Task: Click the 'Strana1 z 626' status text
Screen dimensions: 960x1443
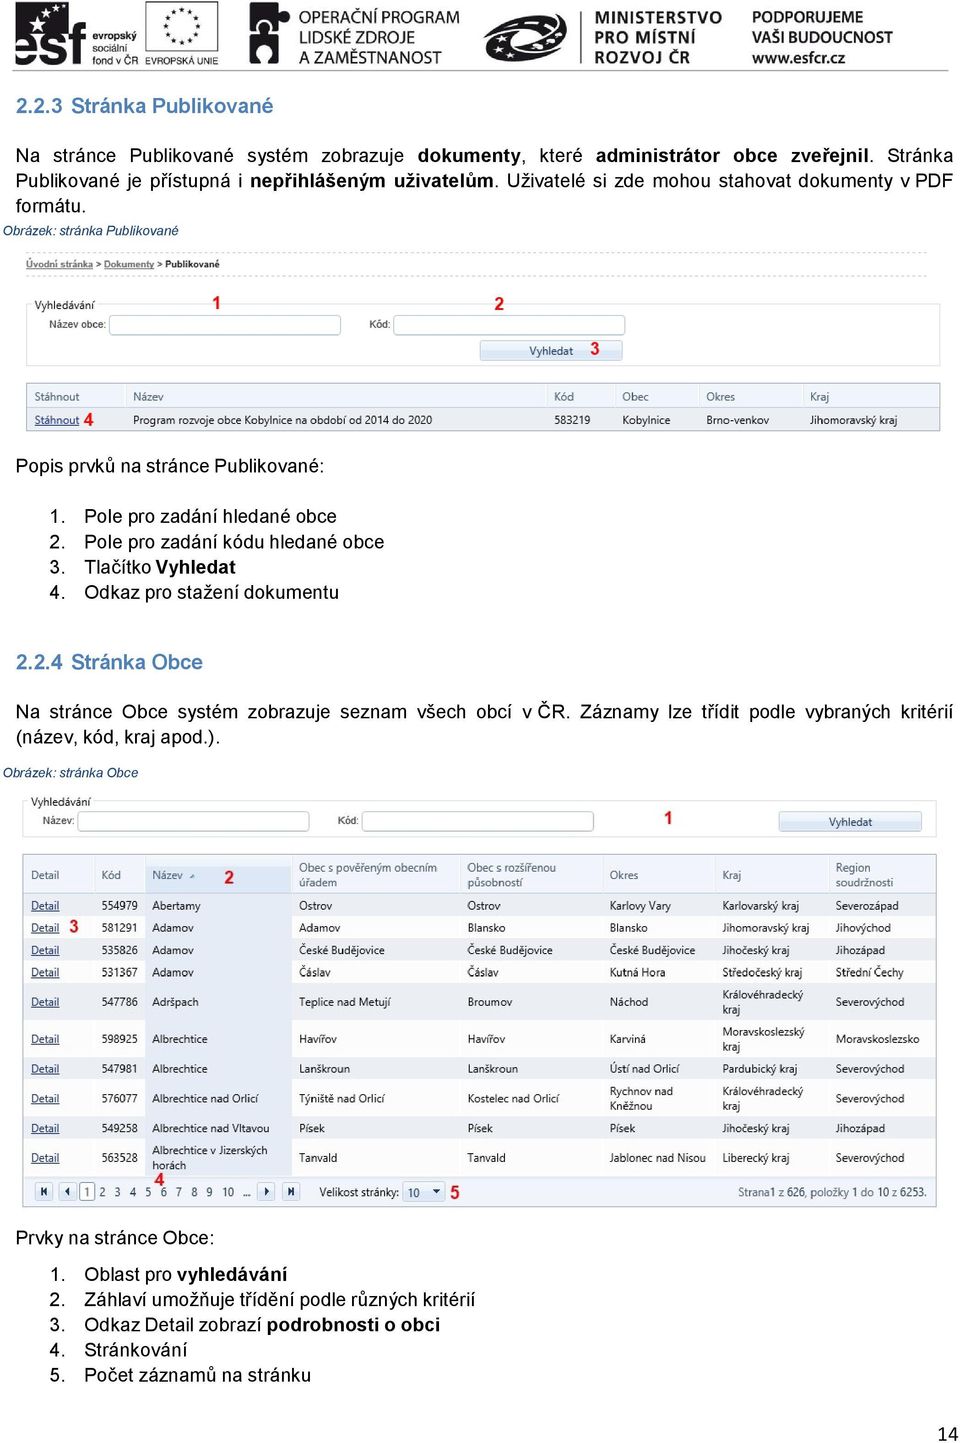Action: click(x=771, y=1192)
